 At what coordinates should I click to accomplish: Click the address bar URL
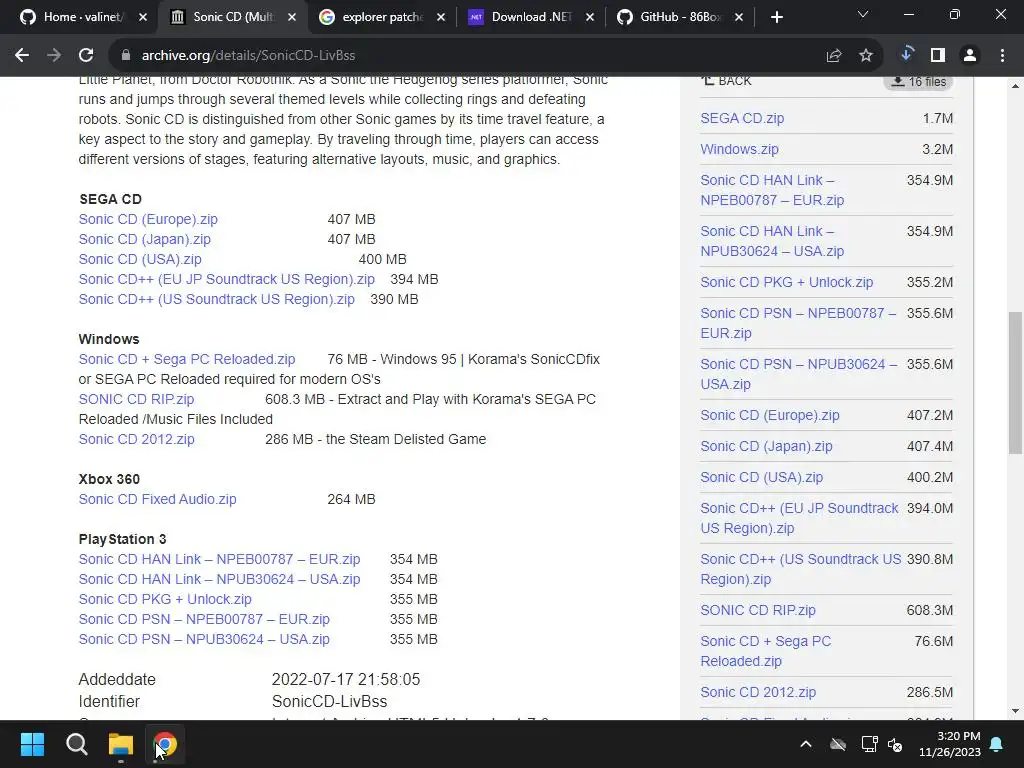[248, 56]
